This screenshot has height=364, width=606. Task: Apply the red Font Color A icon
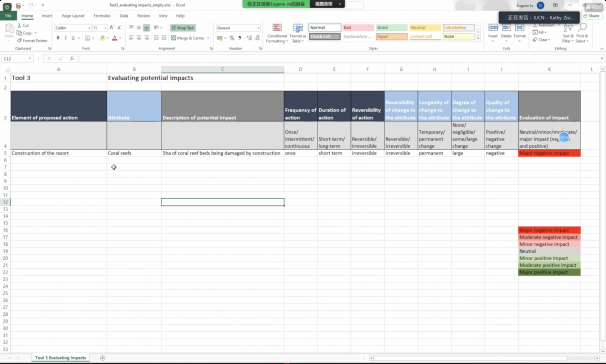pyautogui.click(x=114, y=38)
